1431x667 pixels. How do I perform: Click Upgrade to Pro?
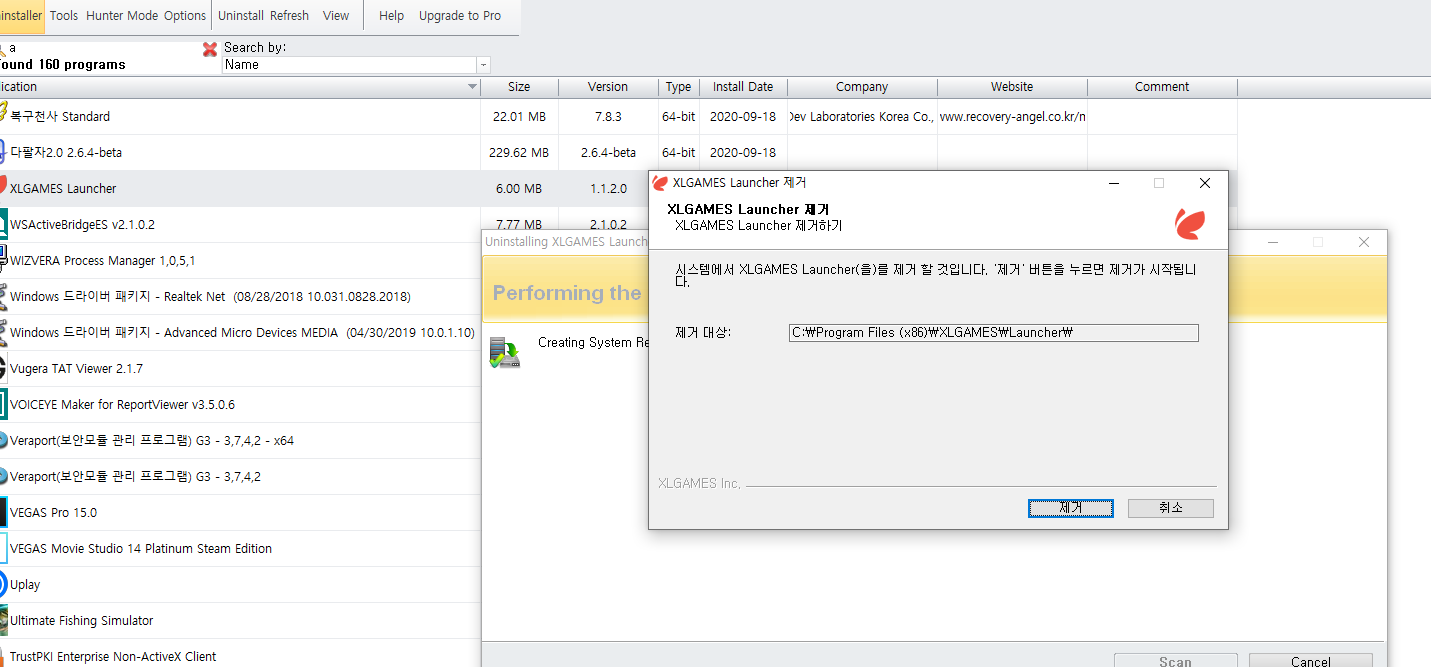(x=460, y=16)
